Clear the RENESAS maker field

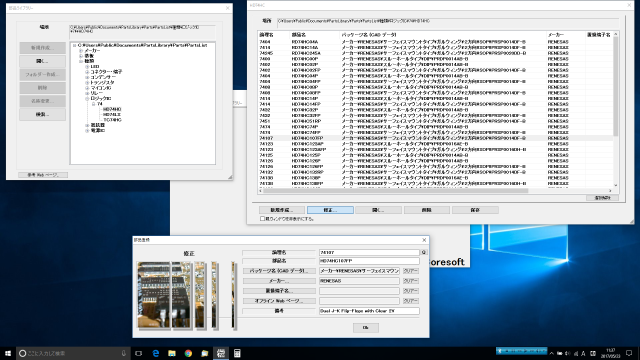pos(411,281)
